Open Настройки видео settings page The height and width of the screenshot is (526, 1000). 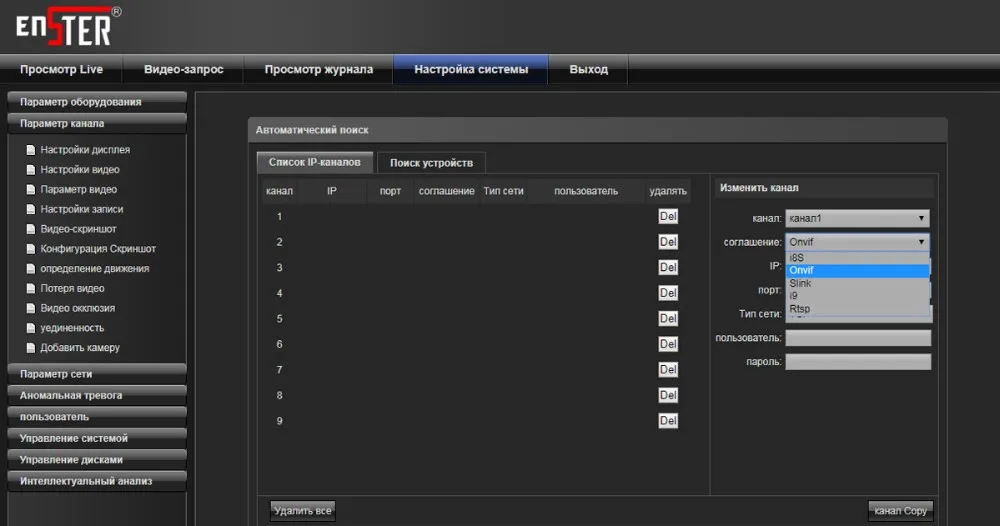[x=80, y=170]
